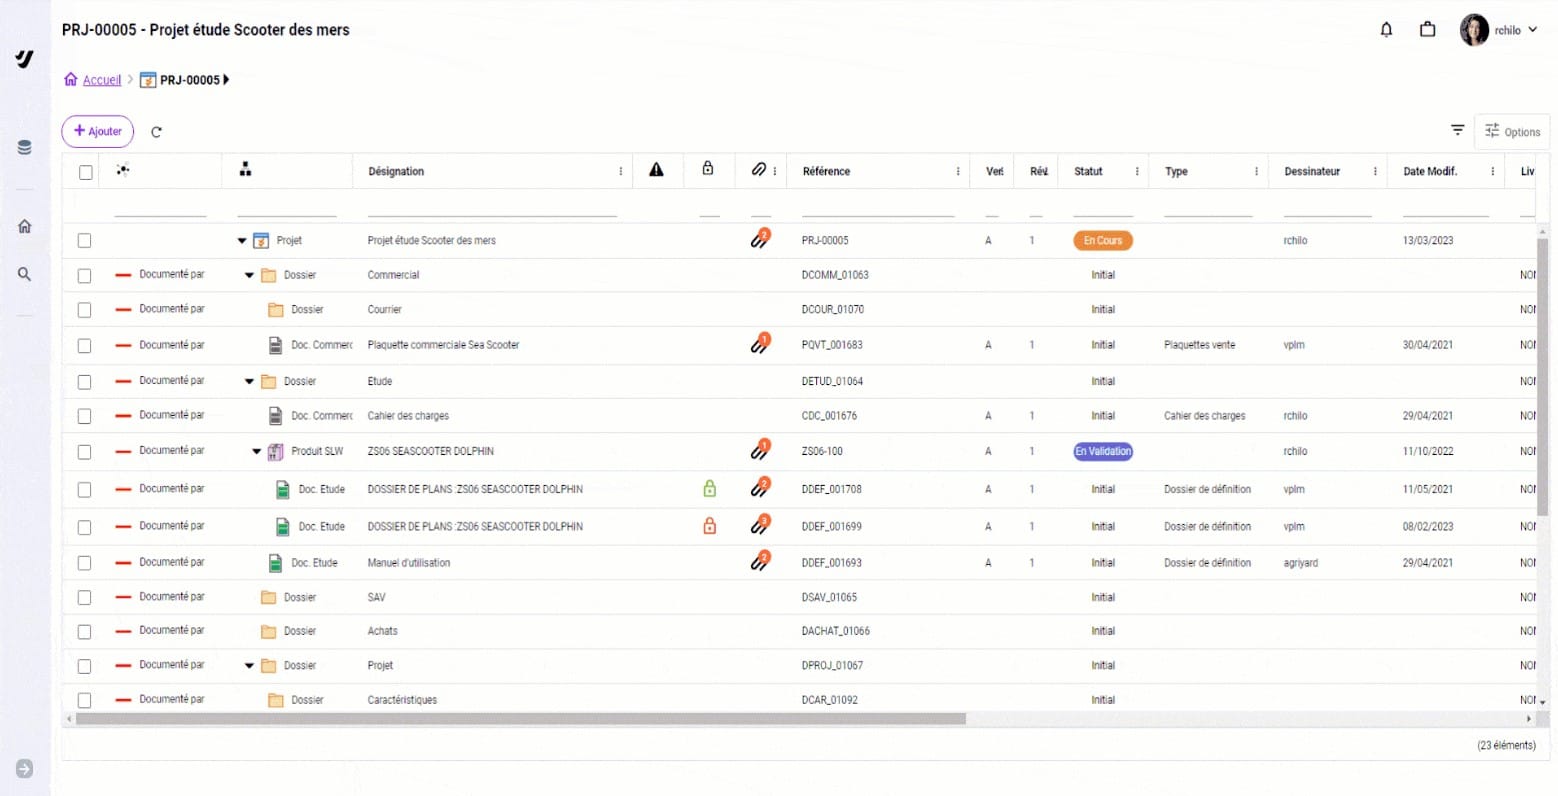Toggle the select-all checkbox in header
1558x796 pixels.
86,172
